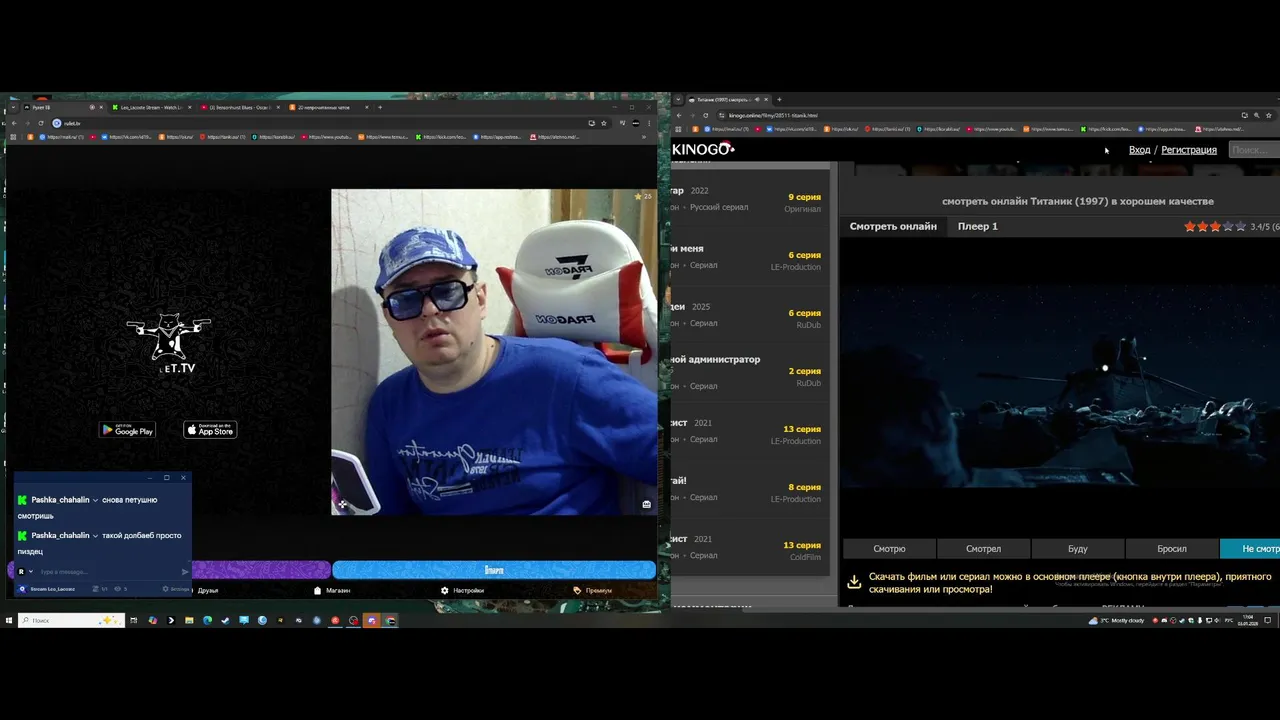Viewport: 1280px width, 720px height.
Task: Open taskbar clock and date
Action: (x=1248, y=620)
